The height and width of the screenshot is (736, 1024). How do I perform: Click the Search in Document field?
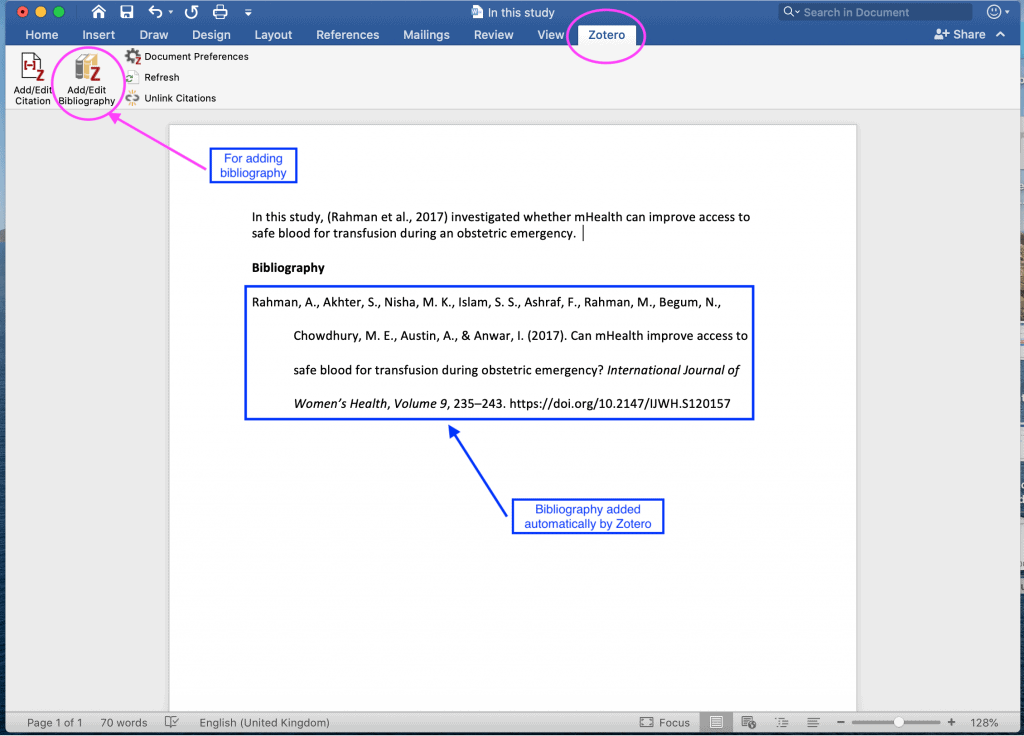pos(880,12)
